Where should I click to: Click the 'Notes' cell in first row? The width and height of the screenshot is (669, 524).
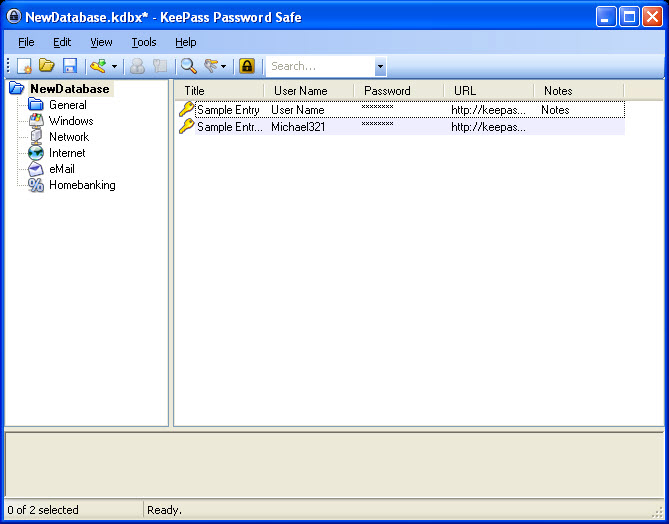coord(555,110)
